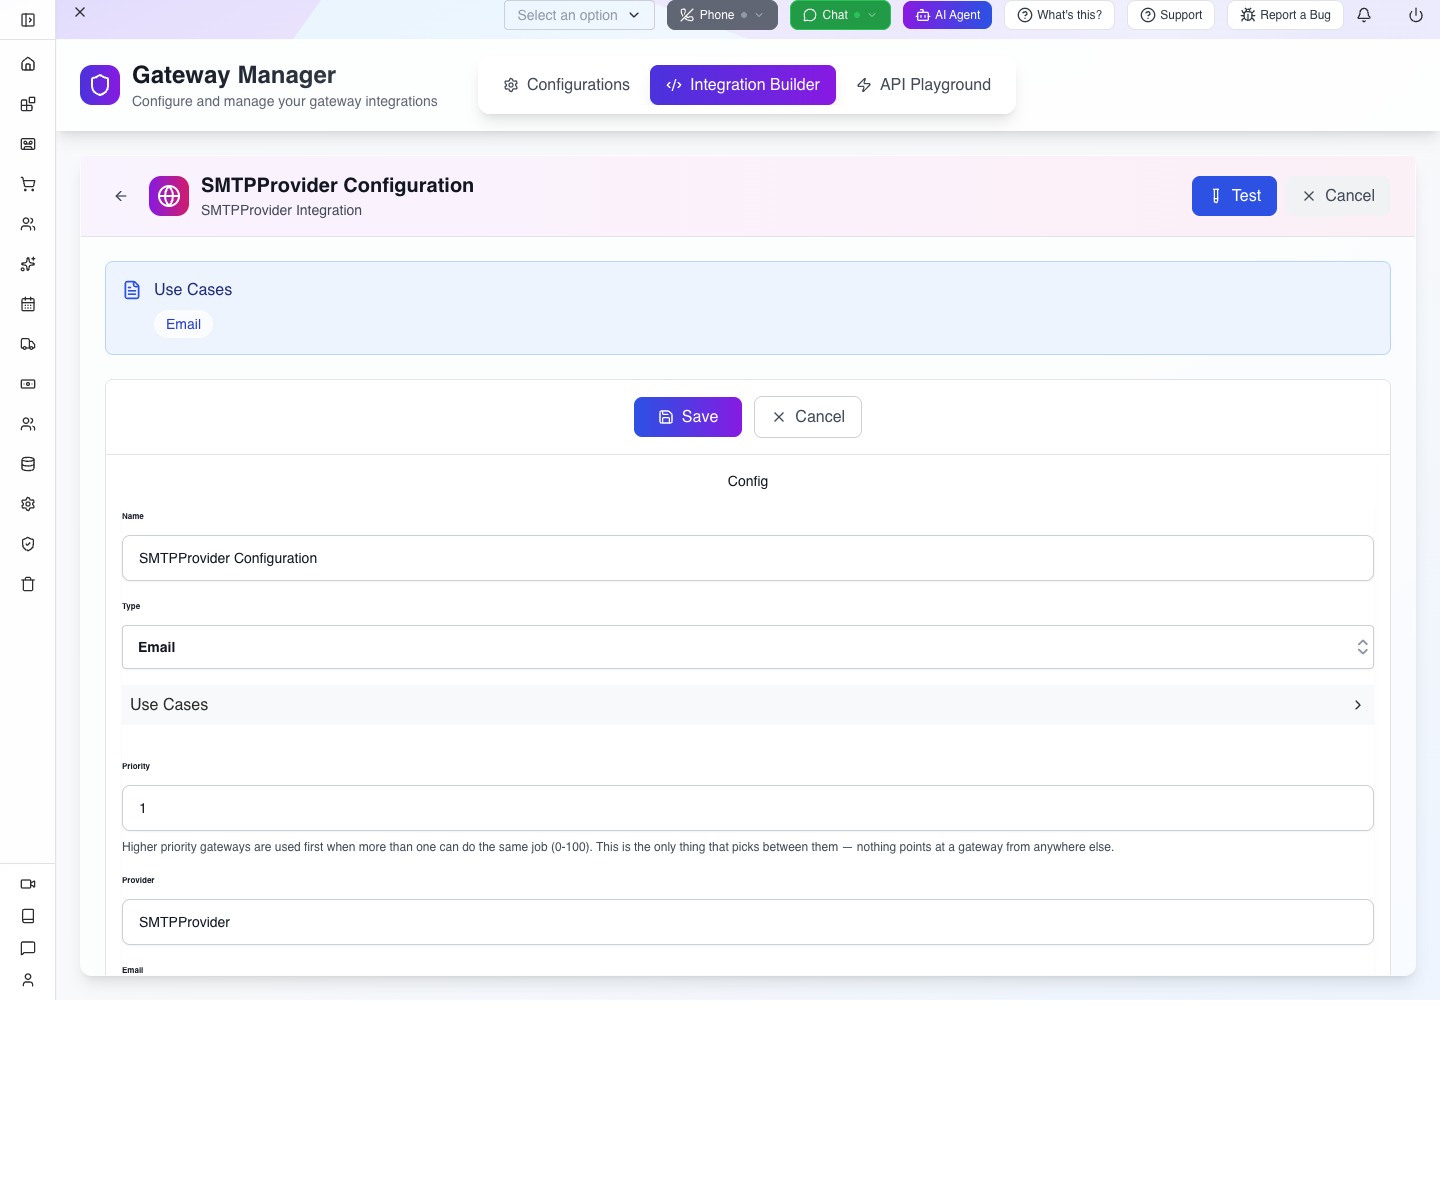
Task: Open the message bubble sidebar icon
Action: tap(28, 948)
